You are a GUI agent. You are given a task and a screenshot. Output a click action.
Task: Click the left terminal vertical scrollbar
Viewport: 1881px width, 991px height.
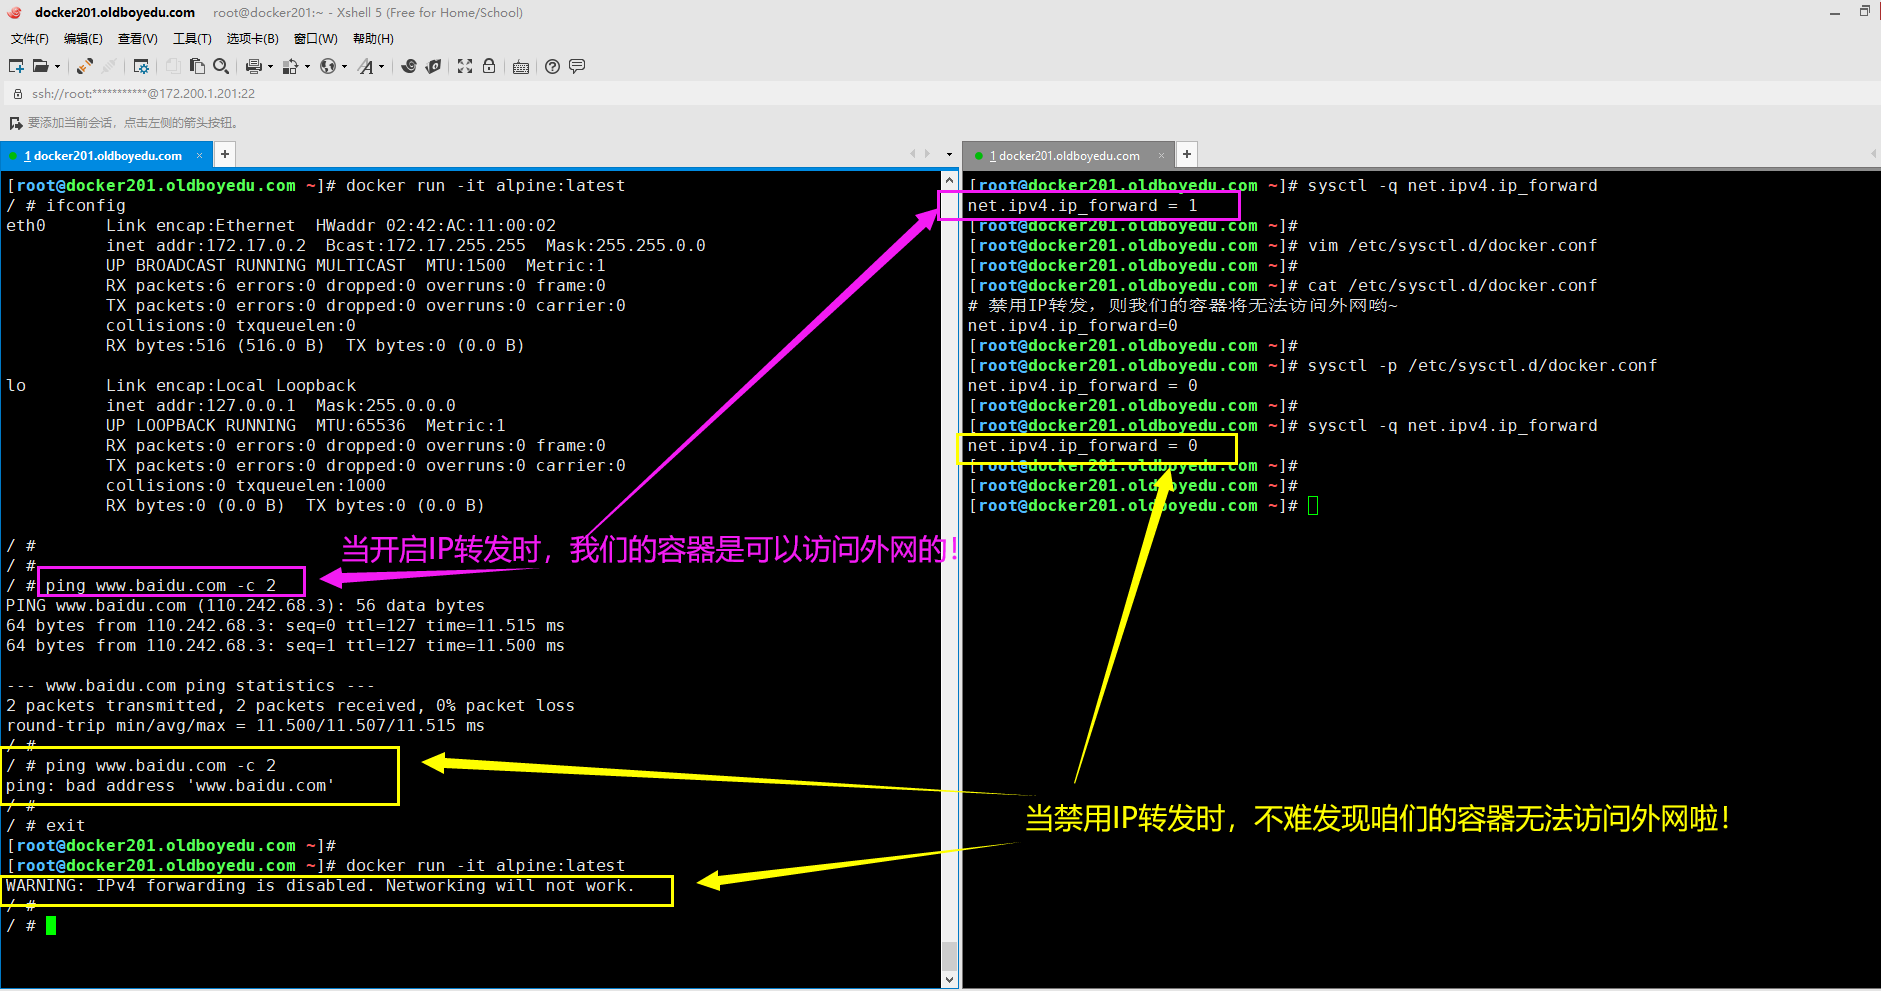pos(949,580)
